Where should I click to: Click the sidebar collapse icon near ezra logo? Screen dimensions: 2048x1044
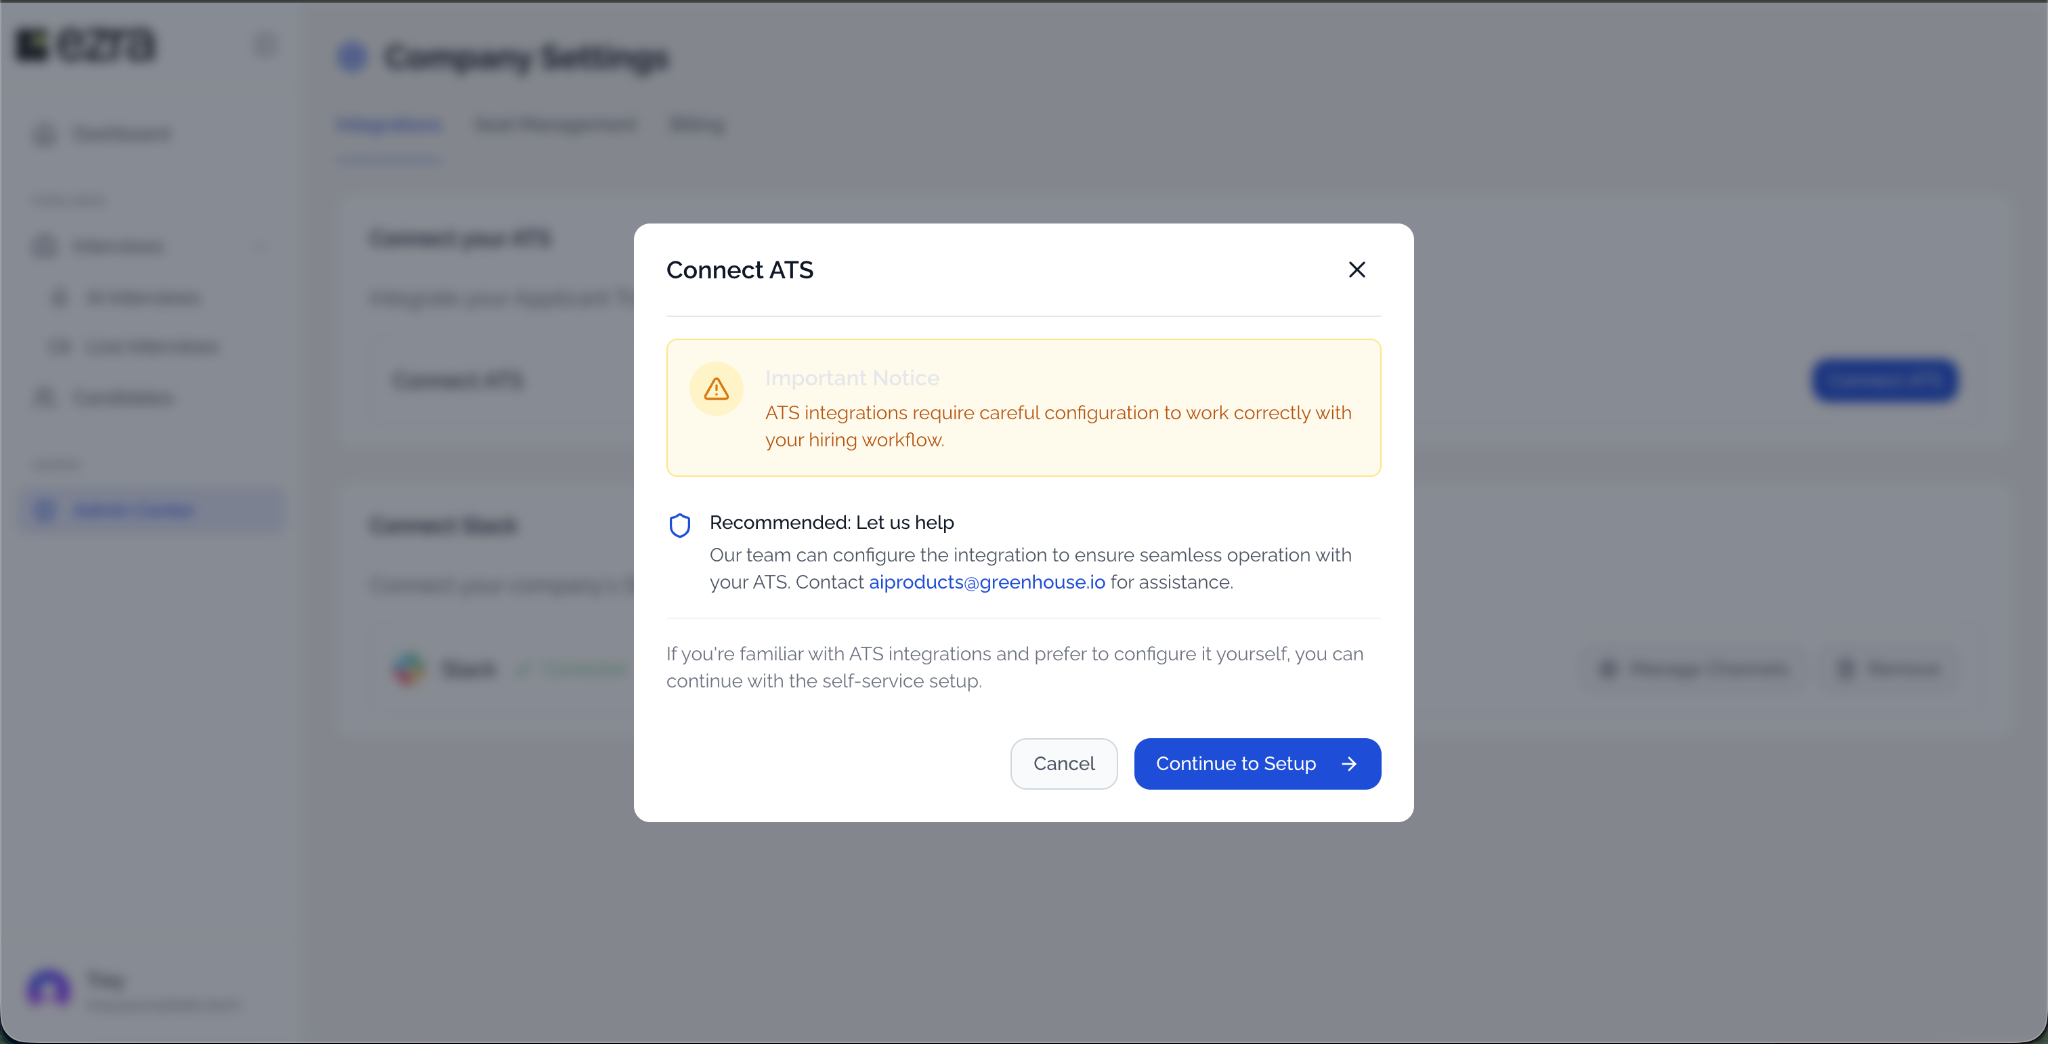(x=265, y=45)
